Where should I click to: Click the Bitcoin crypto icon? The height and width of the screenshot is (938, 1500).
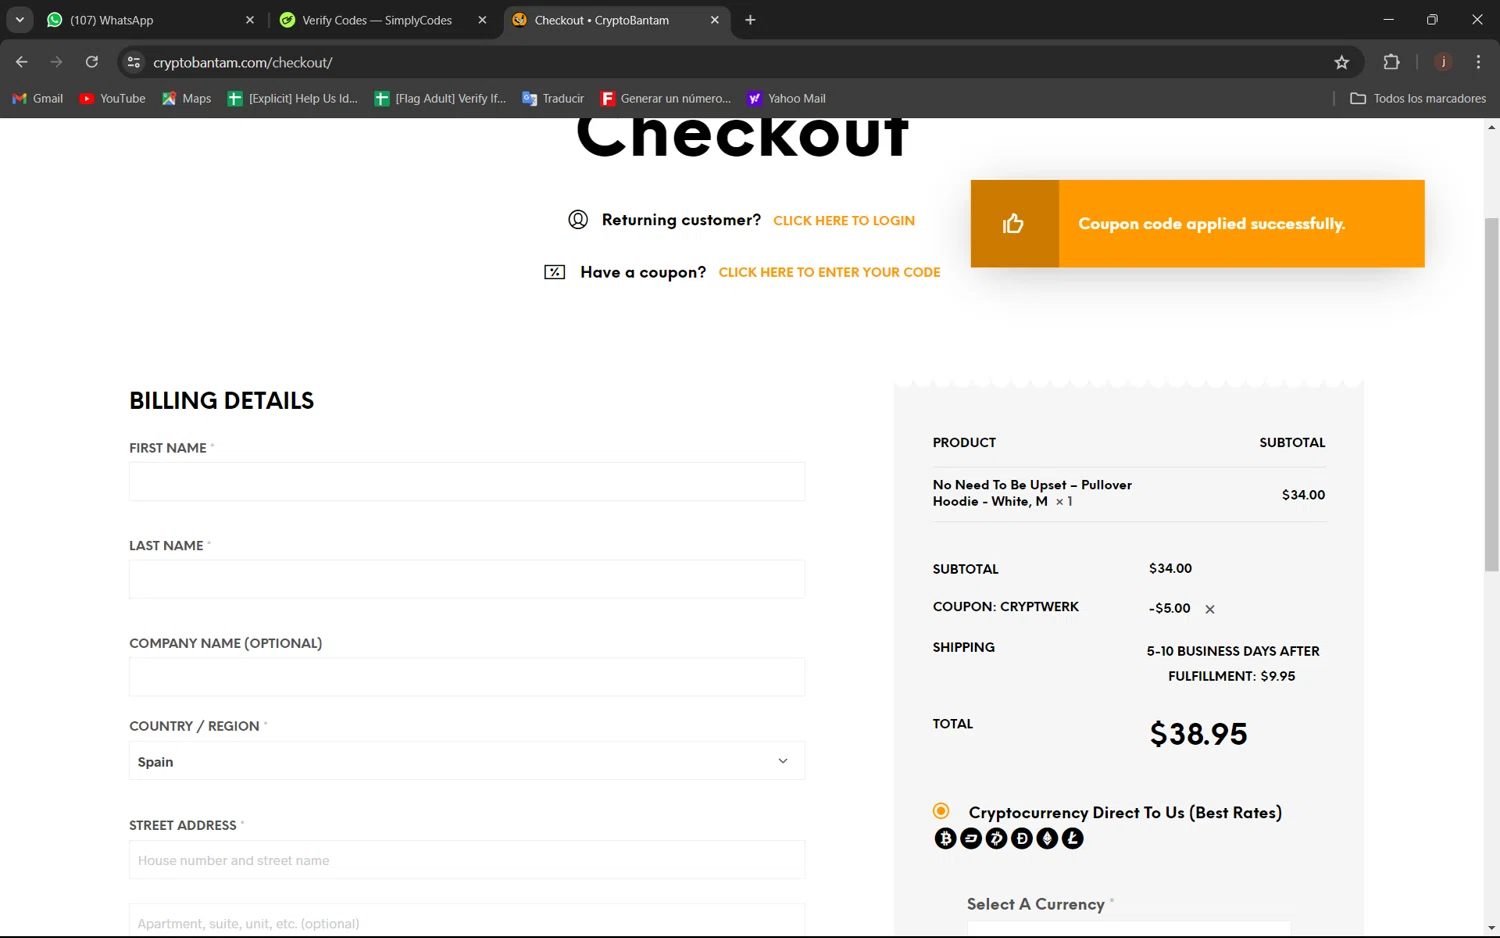tap(945, 838)
